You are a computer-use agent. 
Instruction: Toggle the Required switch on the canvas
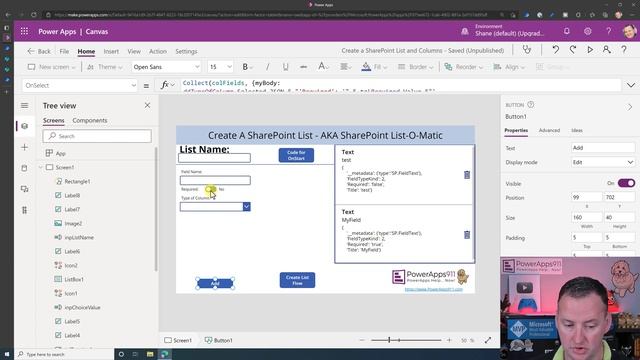pyautogui.click(x=210, y=189)
